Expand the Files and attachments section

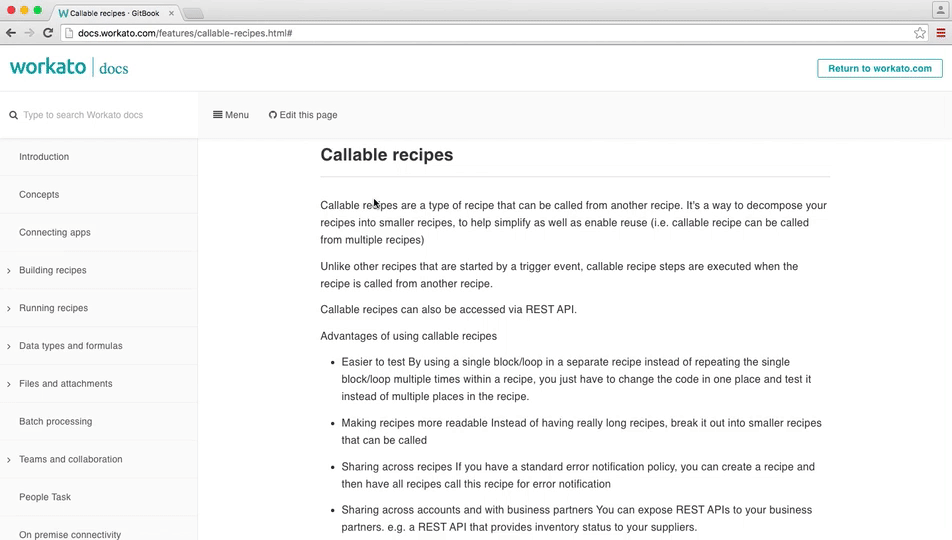(x=9, y=384)
